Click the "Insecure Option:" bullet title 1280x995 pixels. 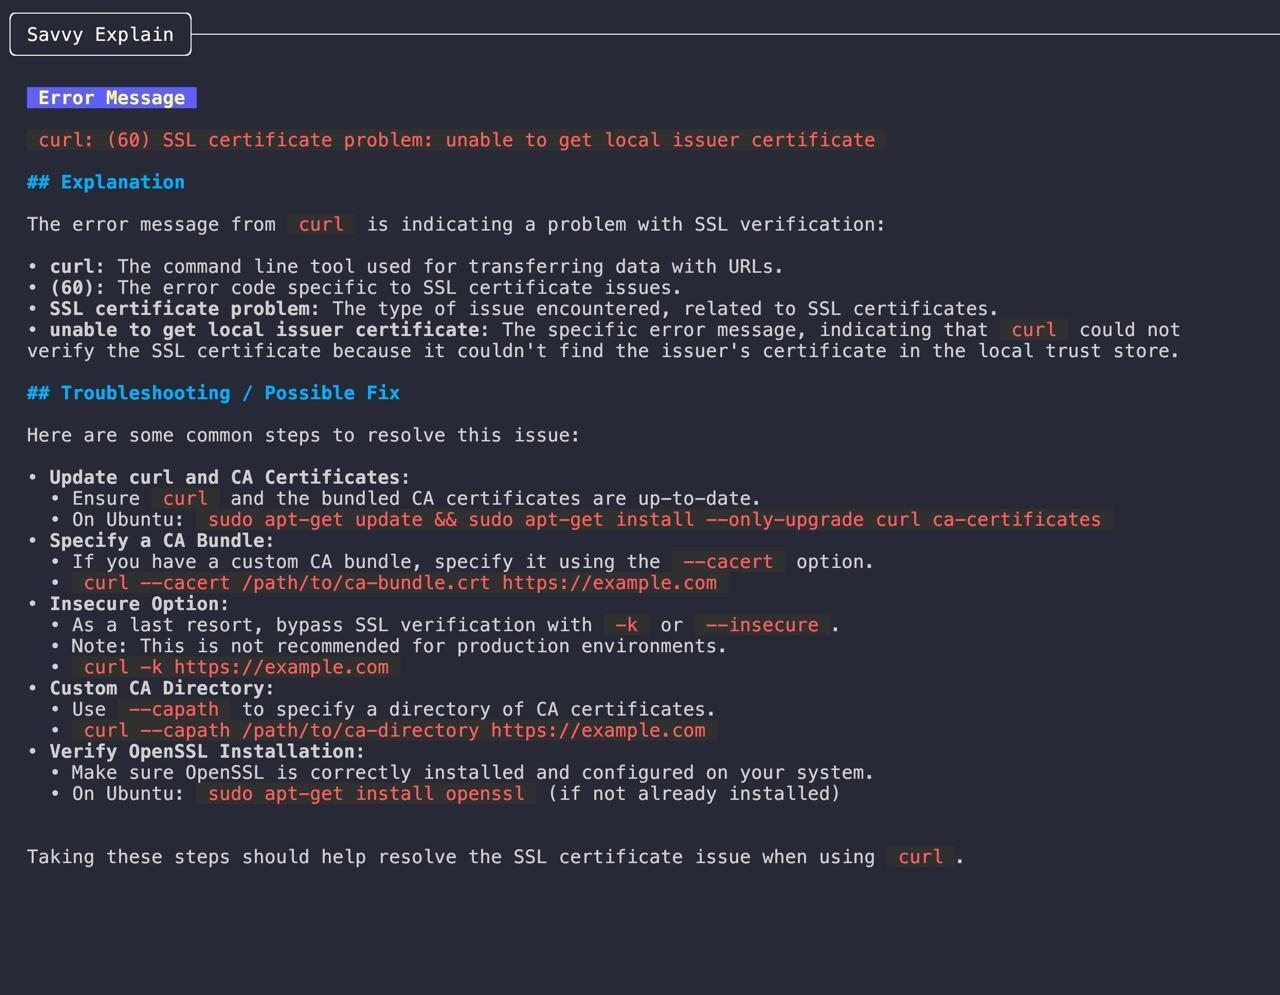(x=139, y=604)
